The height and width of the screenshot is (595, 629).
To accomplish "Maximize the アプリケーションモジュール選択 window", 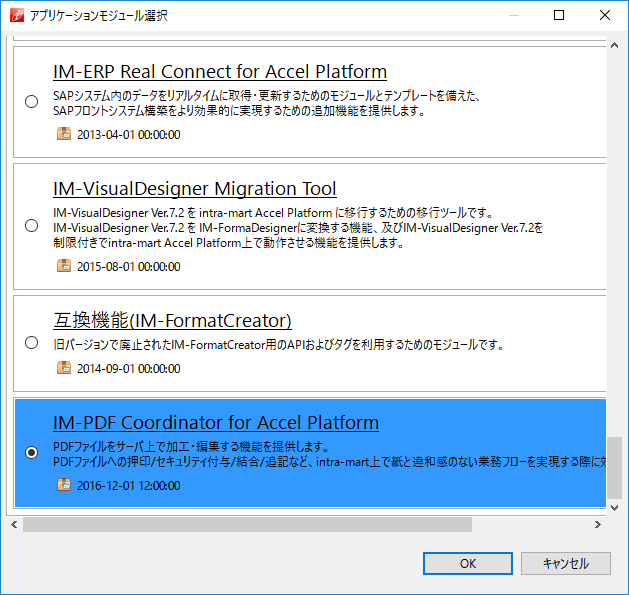I will 559,15.
